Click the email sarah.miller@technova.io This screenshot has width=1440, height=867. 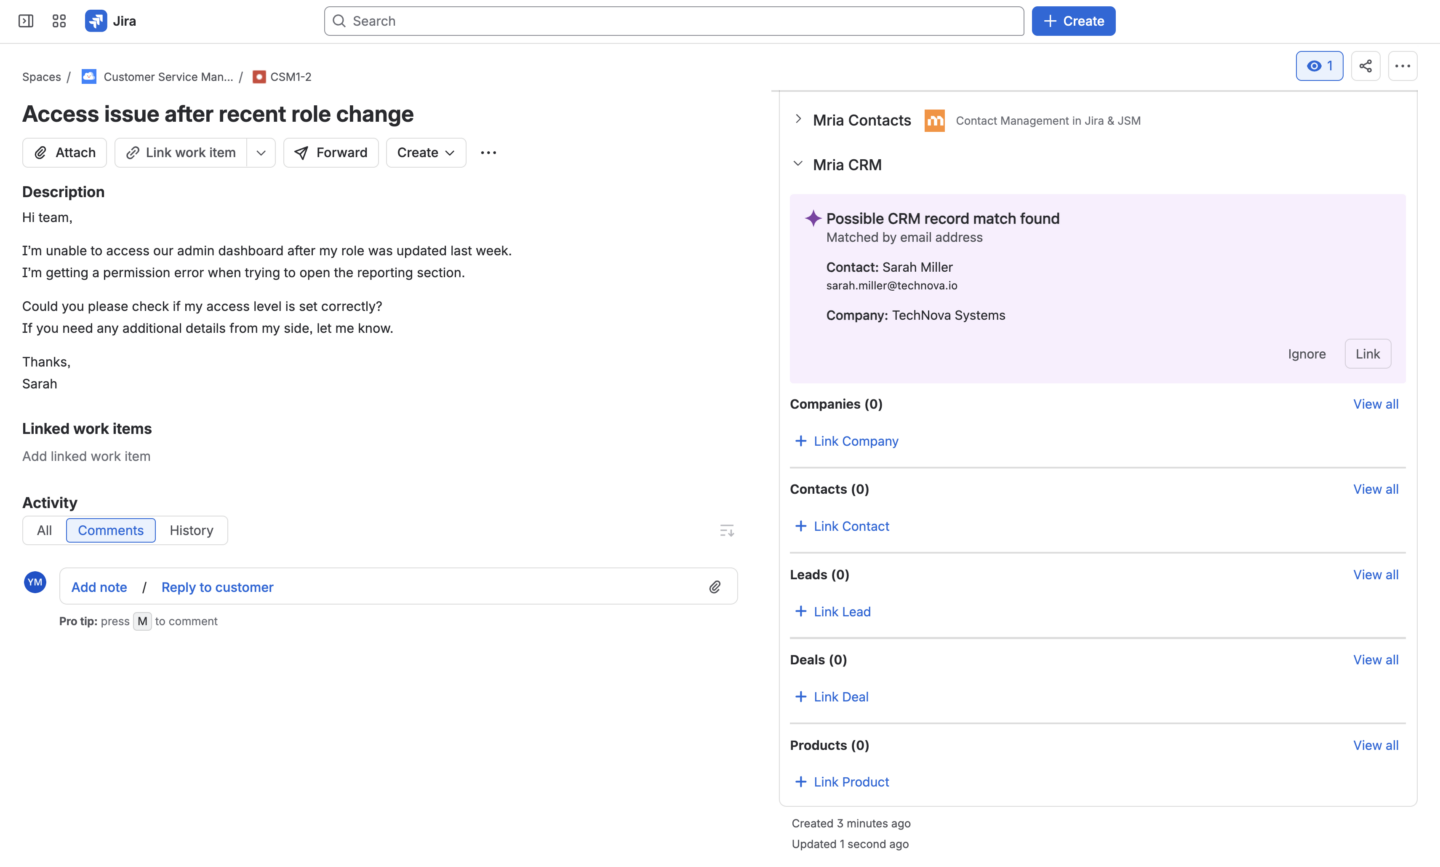point(892,286)
